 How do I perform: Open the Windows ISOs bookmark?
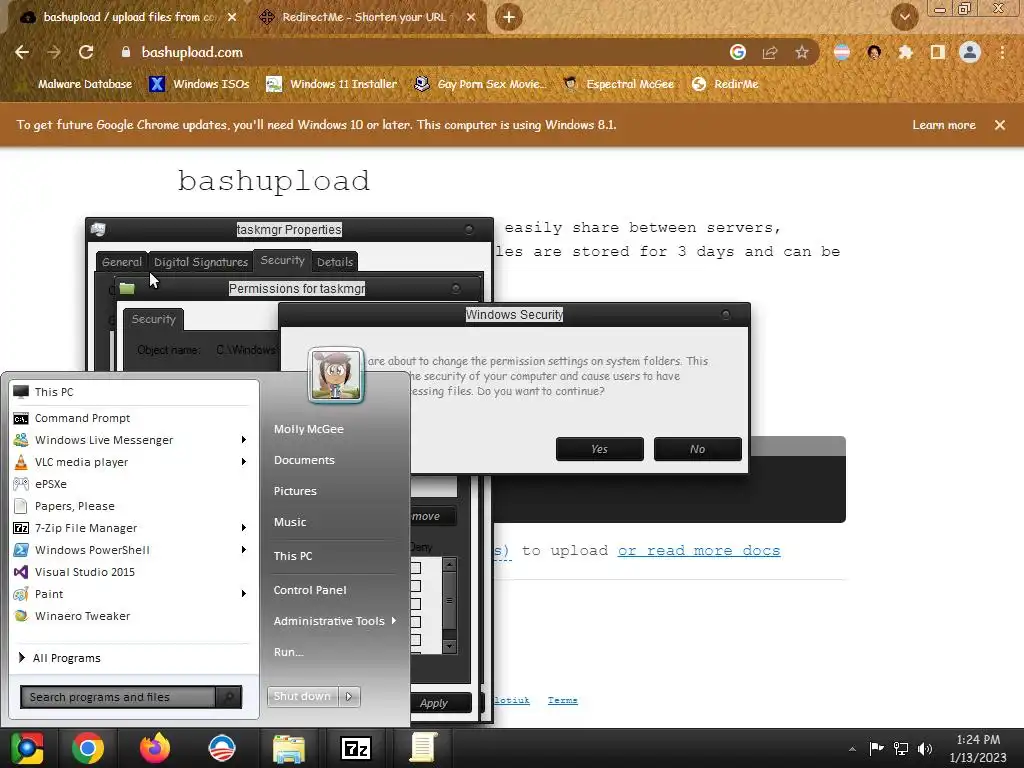pos(199,84)
